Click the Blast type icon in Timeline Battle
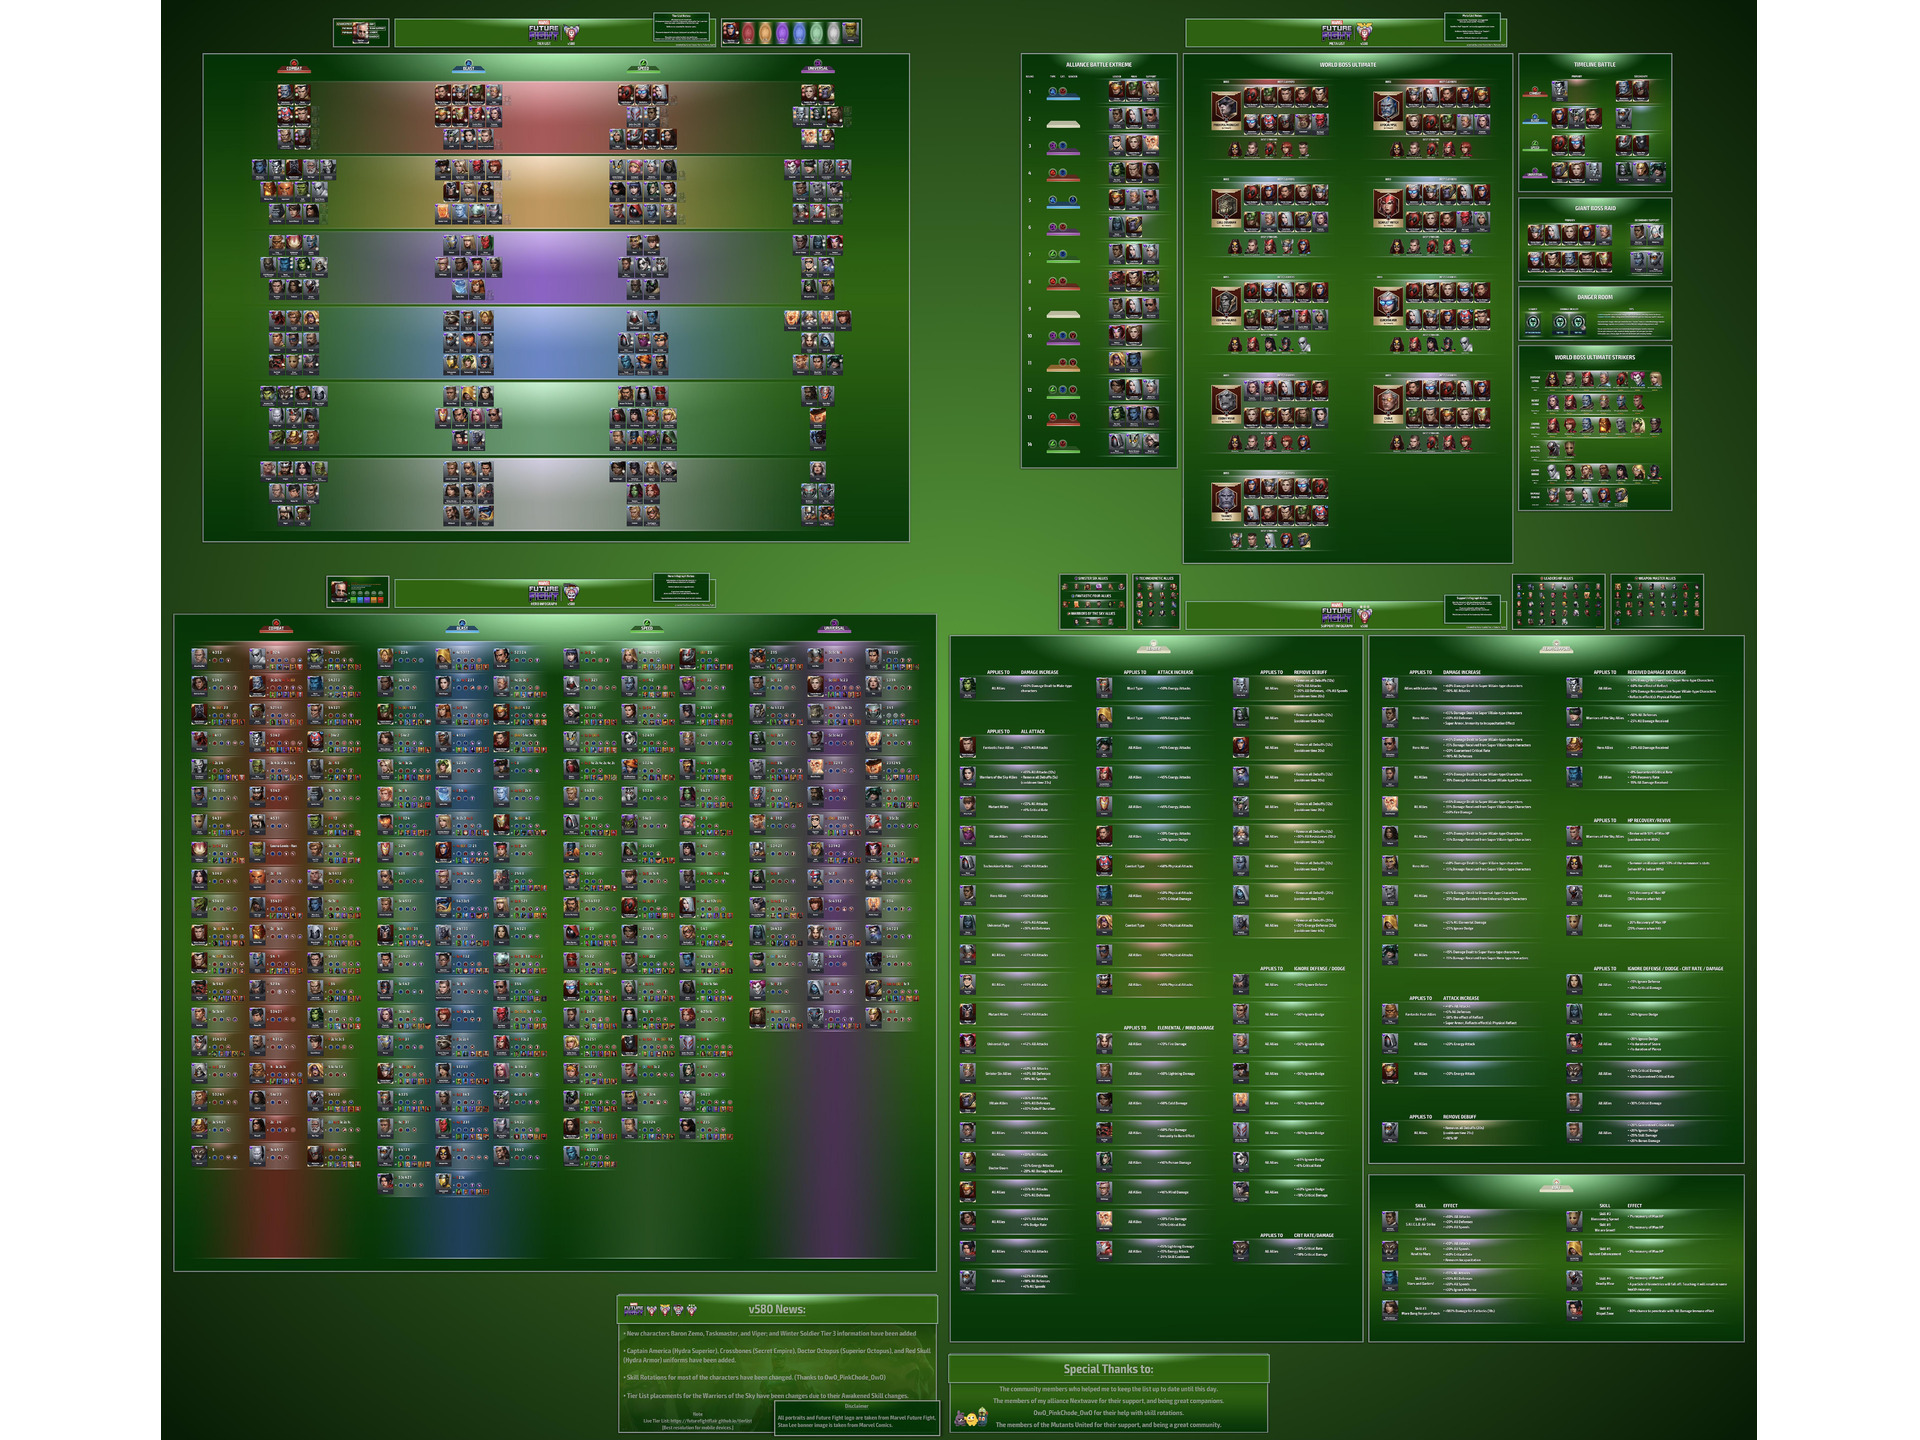Screen dimensions: 1920x1440 pos(1535,120)
